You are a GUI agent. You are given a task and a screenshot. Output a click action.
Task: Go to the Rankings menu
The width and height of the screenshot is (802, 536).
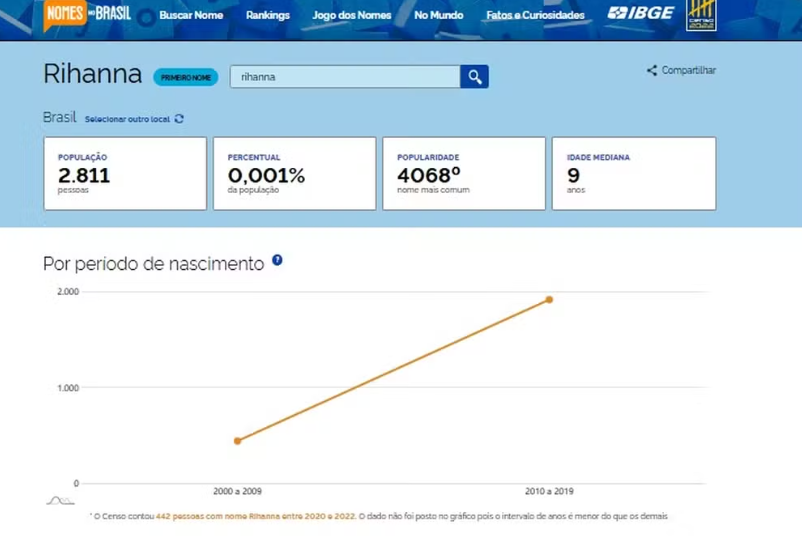(267, 15)
